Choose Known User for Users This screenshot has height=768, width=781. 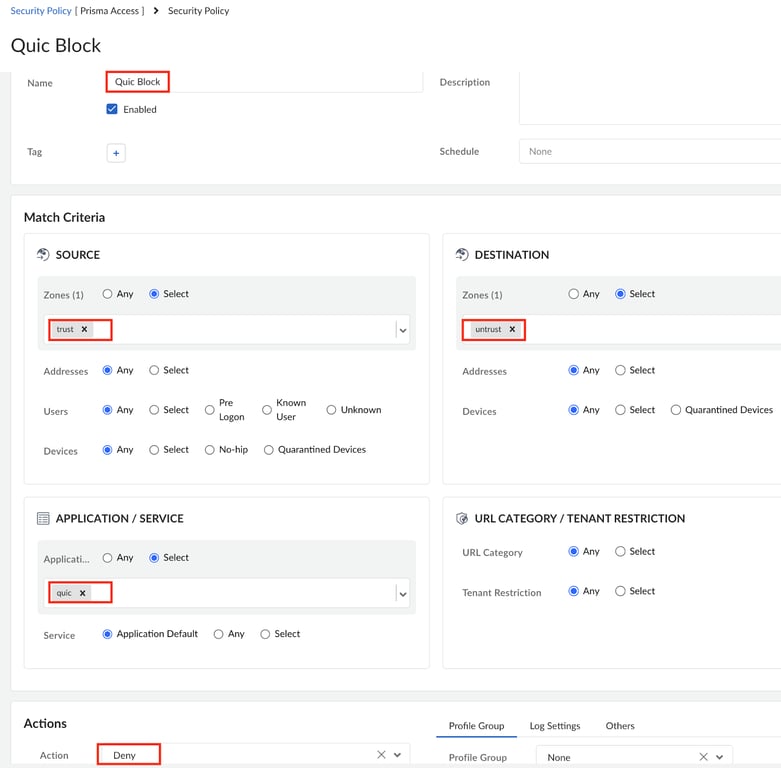[267, 410]
